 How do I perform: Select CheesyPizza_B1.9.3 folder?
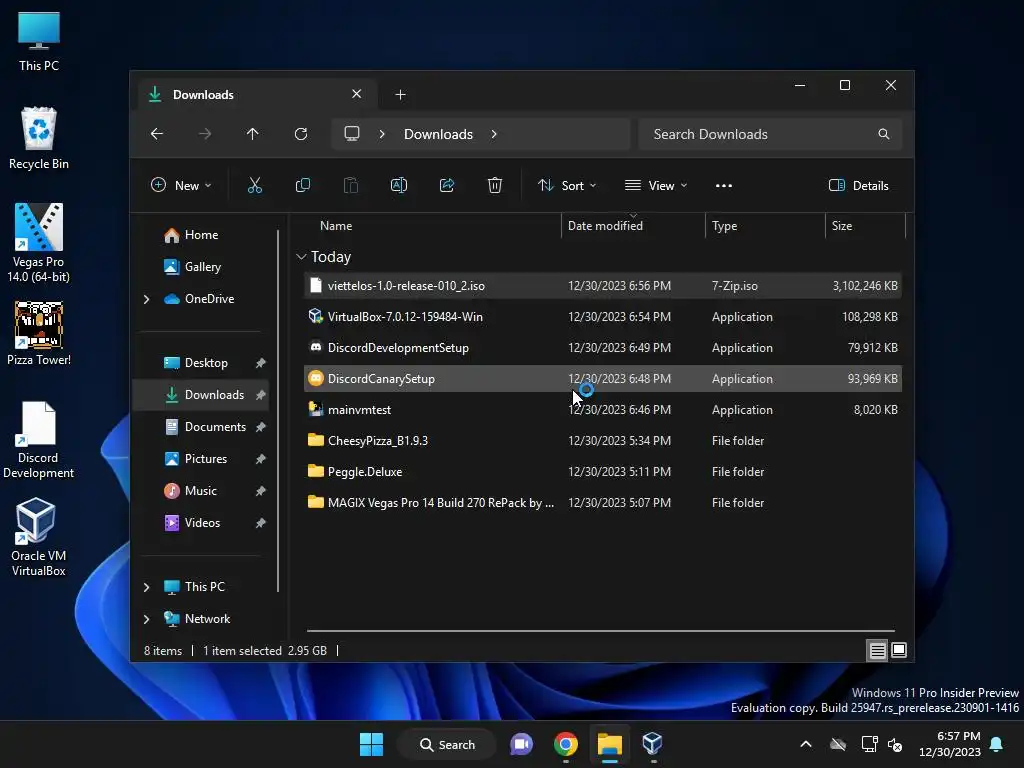click(x=603, y=441)
